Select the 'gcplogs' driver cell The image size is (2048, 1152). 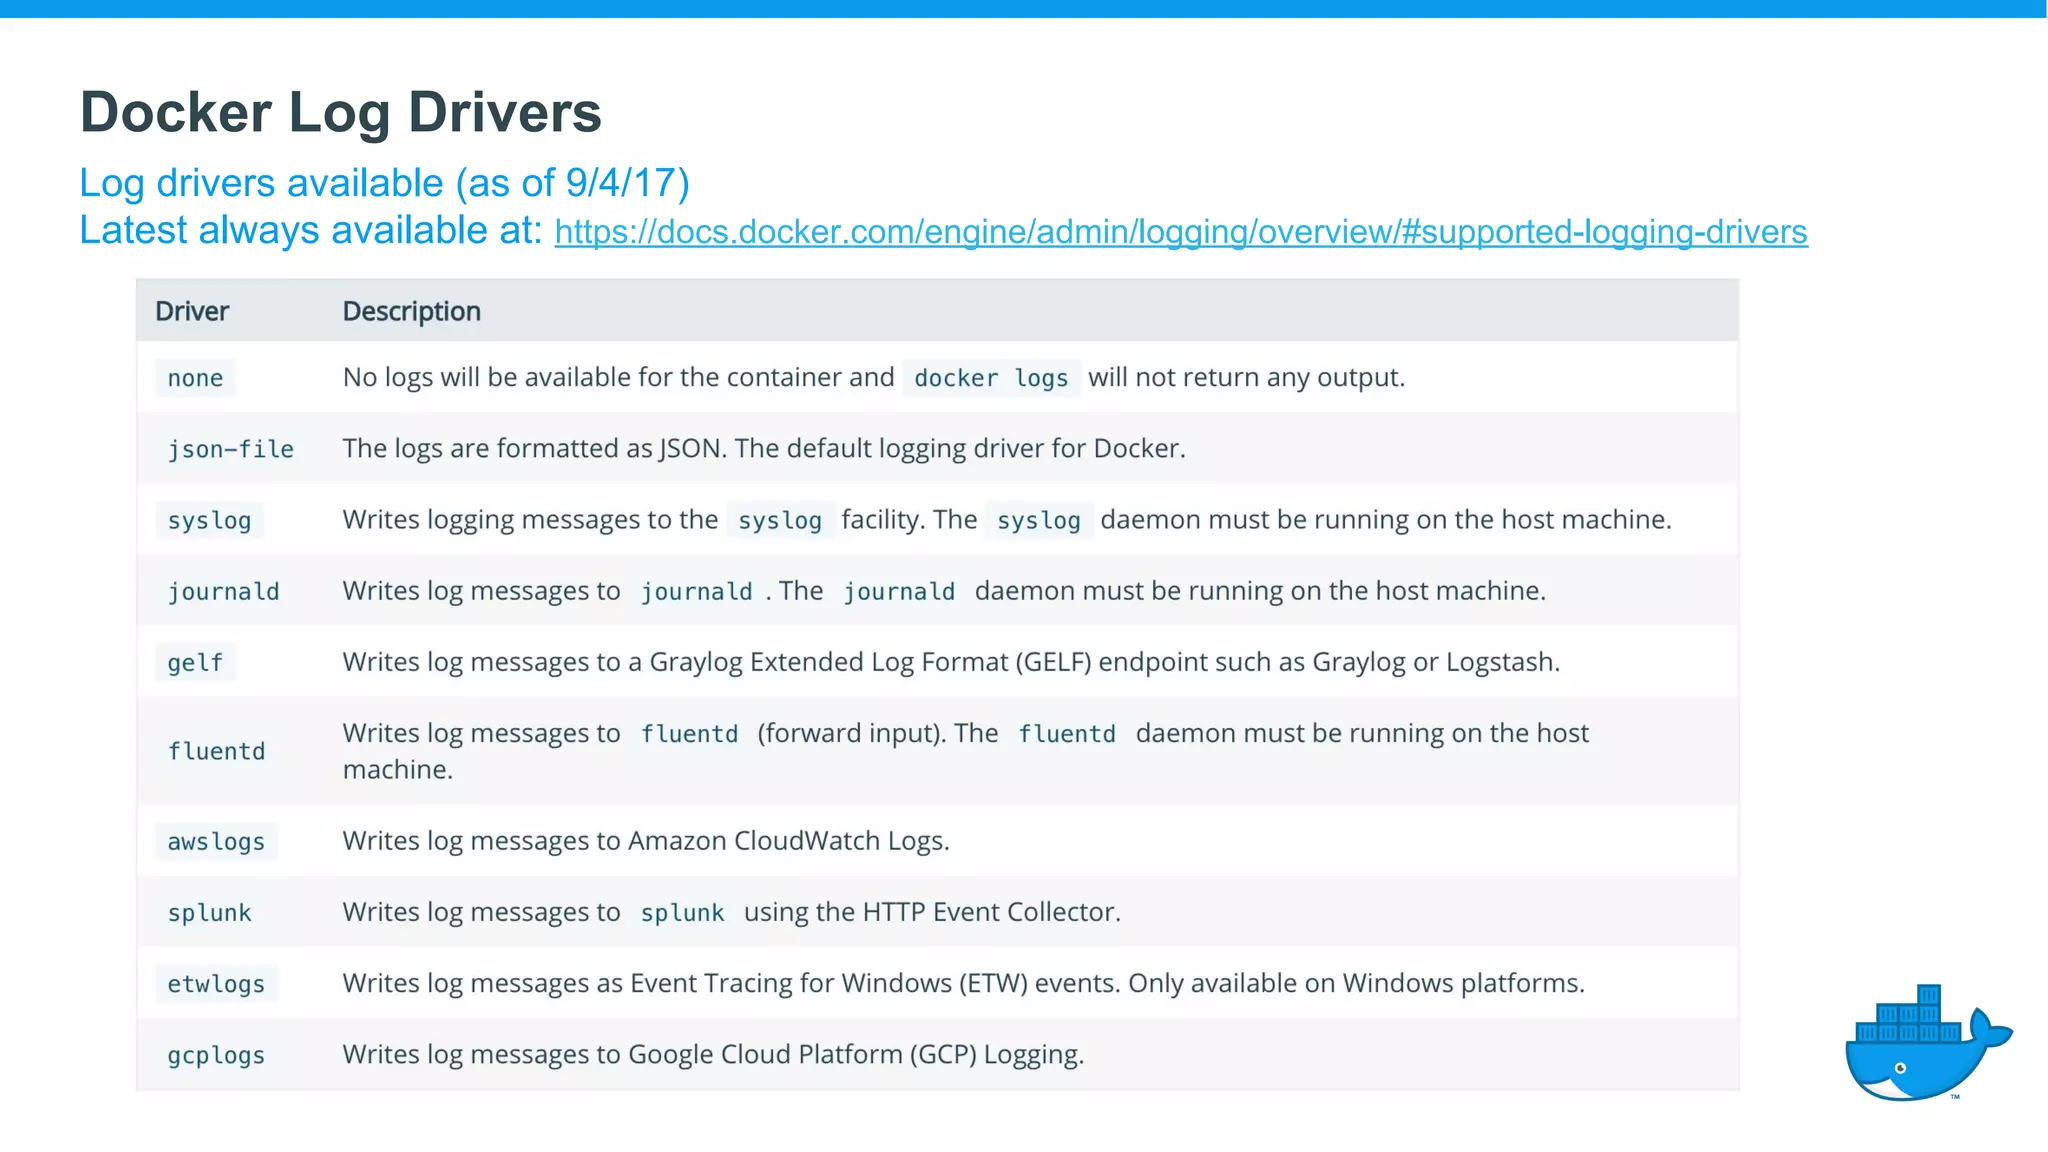pos(217,1054)
